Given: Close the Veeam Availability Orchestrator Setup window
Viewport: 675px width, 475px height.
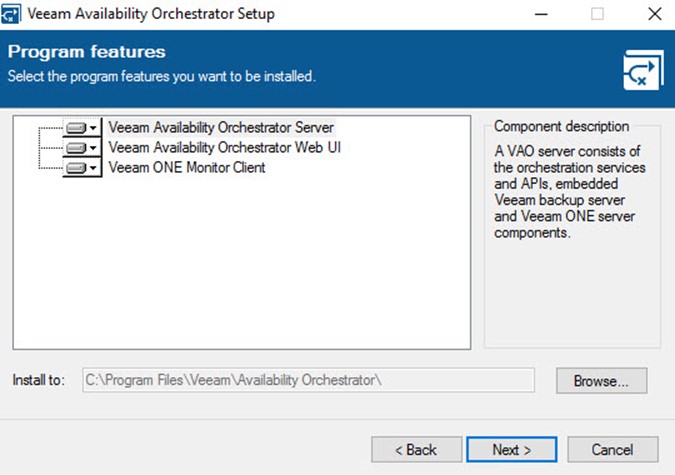Looking at the screenshot, I should pyautogui.click(x=655, y=14).
